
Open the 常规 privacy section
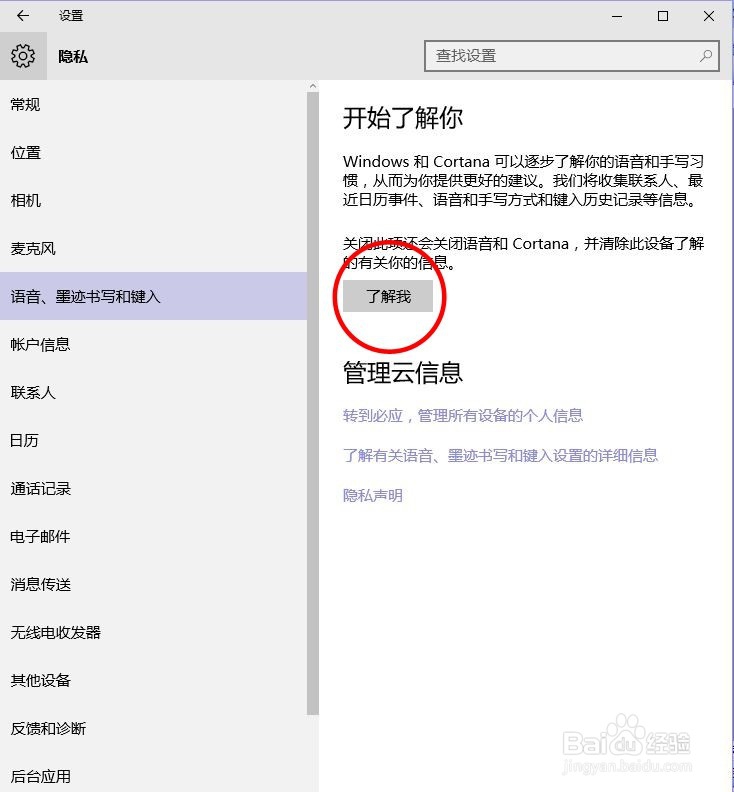pos(153,105)
